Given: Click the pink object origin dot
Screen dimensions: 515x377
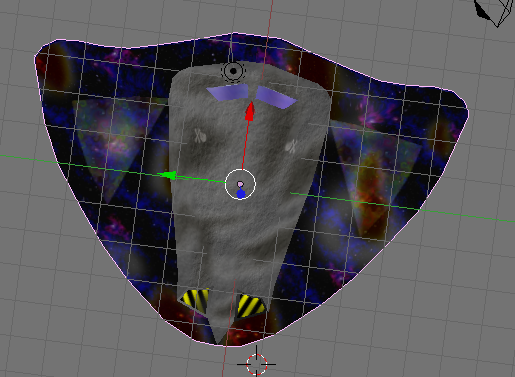Looking at the screenshot, I should (240, 184).
